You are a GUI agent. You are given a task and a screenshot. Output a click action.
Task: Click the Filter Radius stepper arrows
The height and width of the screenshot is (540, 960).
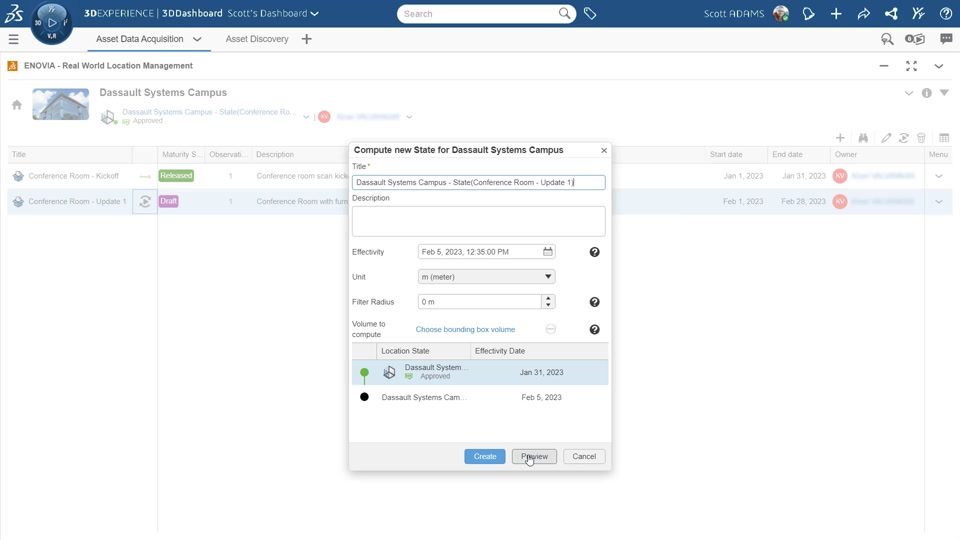(x=548, y=301)
